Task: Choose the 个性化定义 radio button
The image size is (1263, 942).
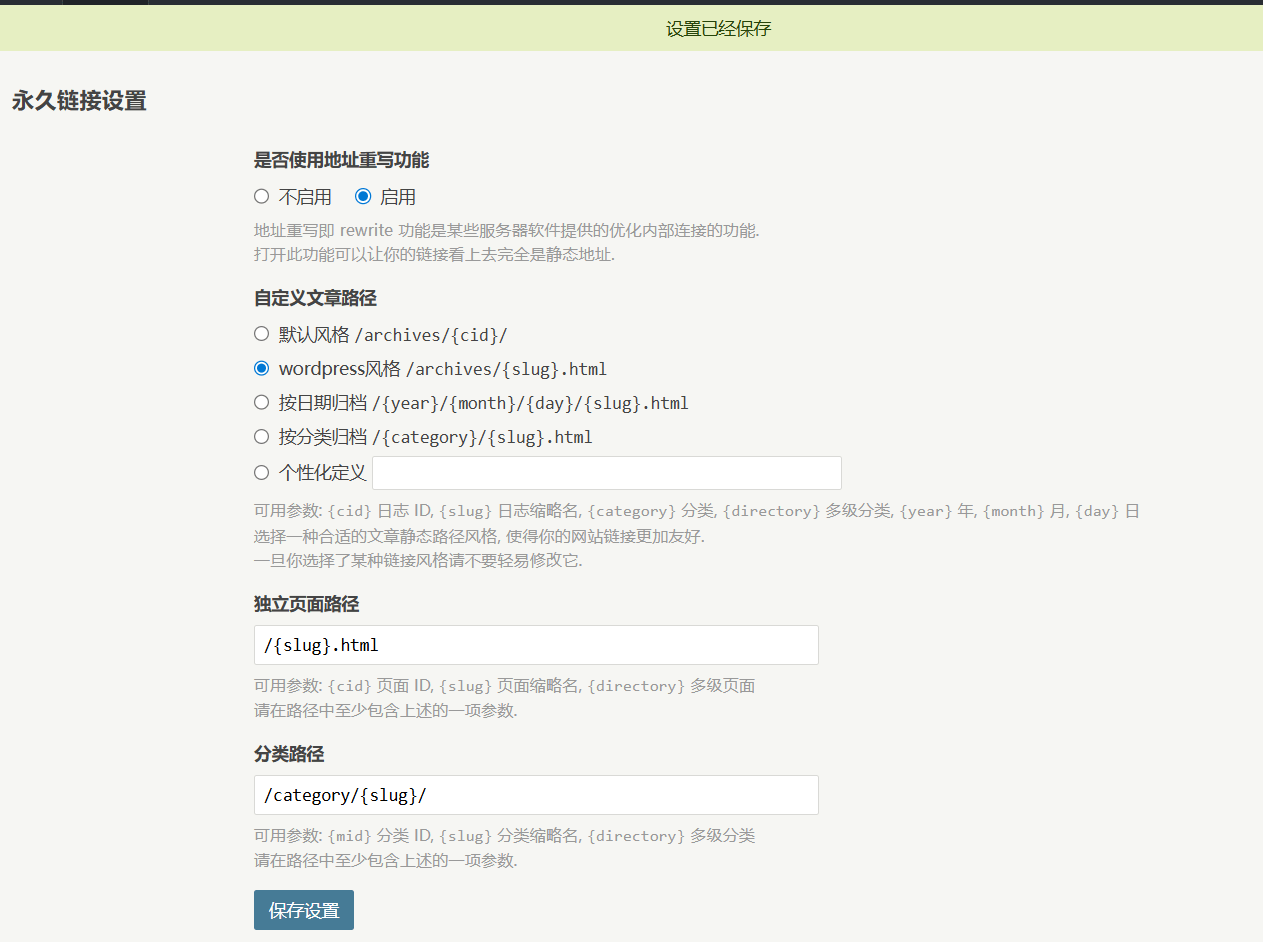Action: [262, 472]
